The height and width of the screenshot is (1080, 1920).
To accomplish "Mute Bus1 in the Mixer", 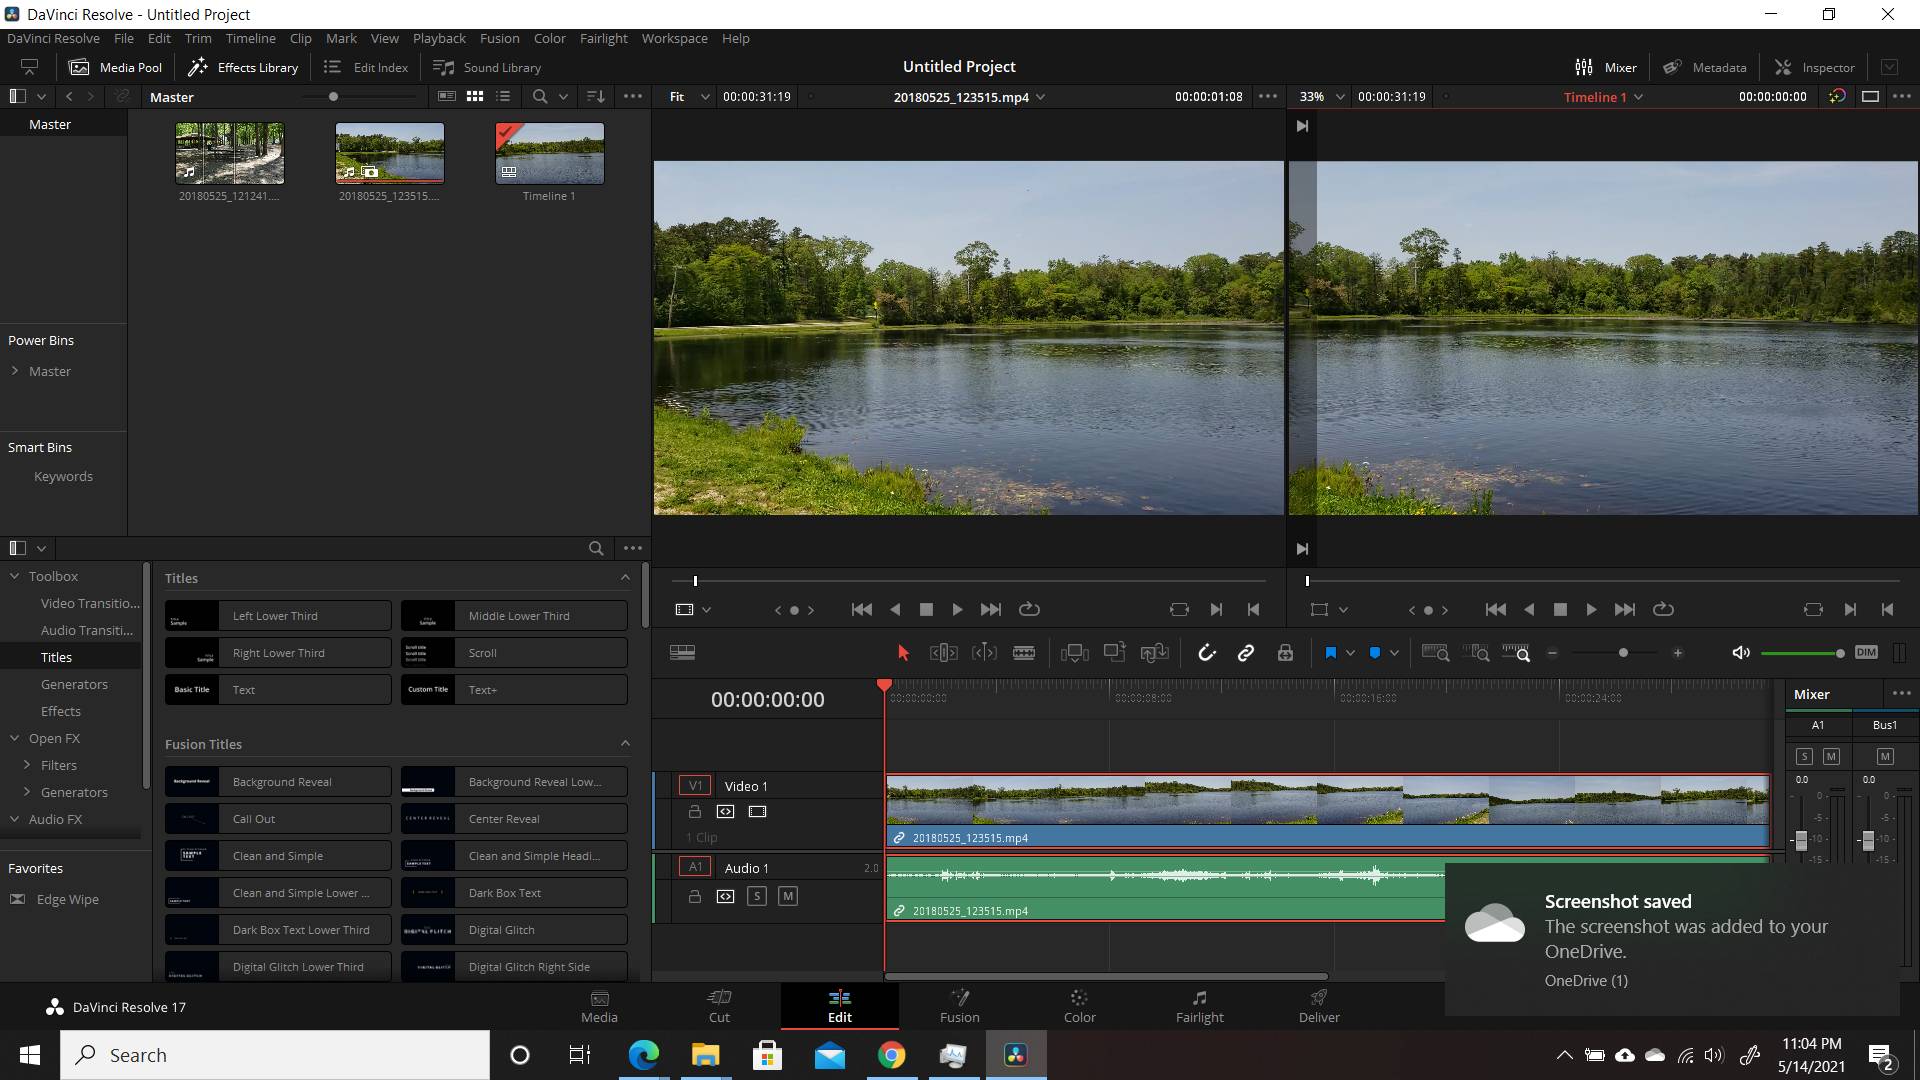I will [1885, 757].
